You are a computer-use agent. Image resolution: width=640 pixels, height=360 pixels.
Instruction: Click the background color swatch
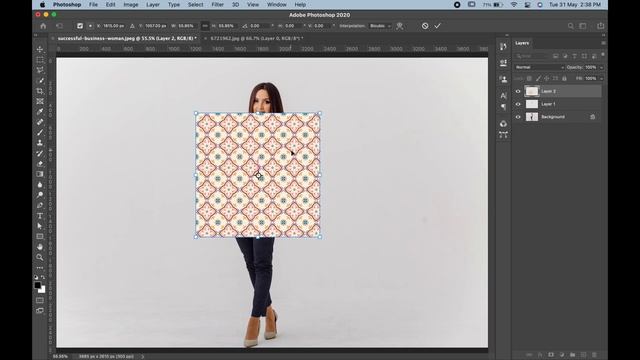coord(42,290)
